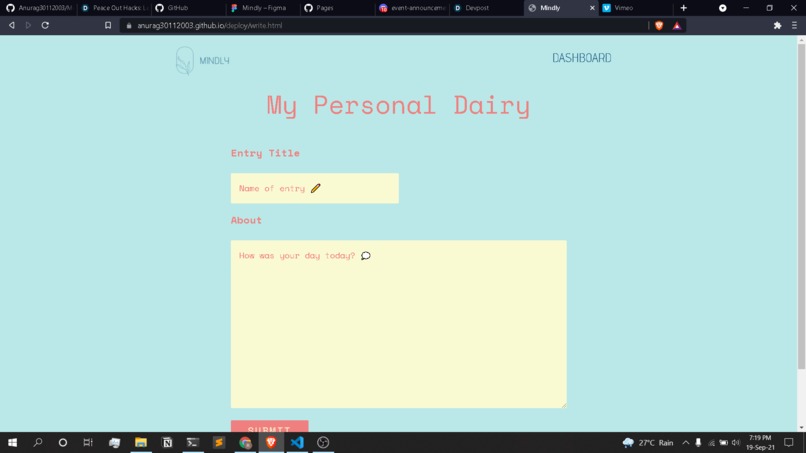Open the volume control in tray
Viewport: 806px width, 453px height.
[x=736, y=443]
